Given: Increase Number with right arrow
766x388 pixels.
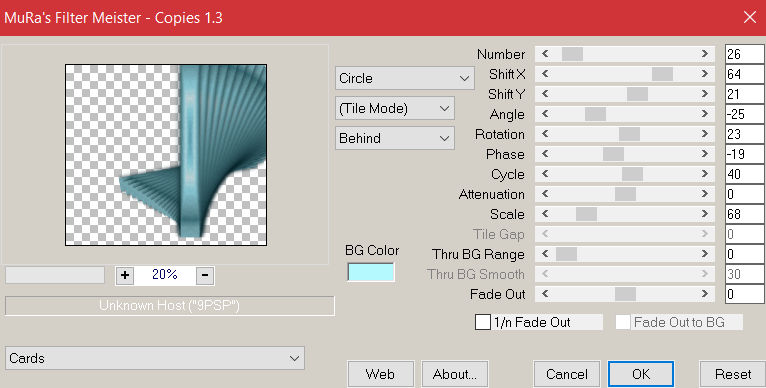Looking at the screenshot, I should point(704,54).
